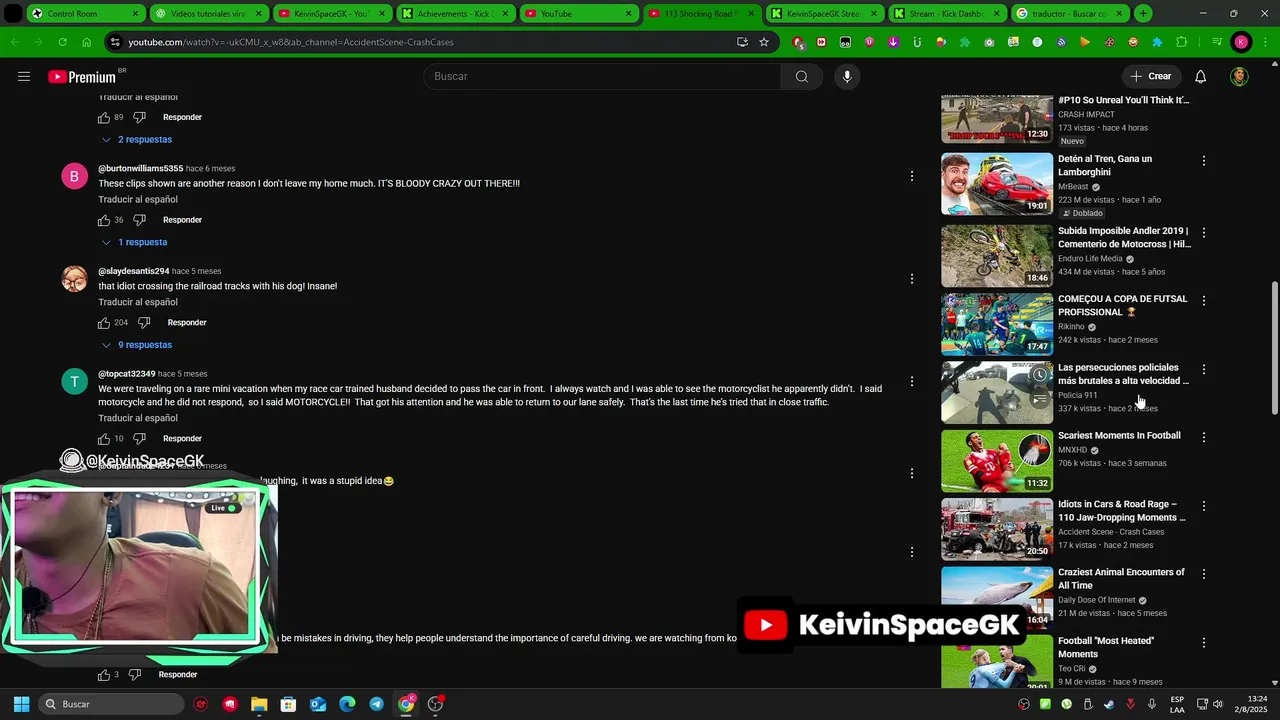The height and width of the screenshot is (720, 1280).
Task: Open Idiots in Cars & Road Rage thumbnail
Action: pyautogui.click(x=997, y=529)
